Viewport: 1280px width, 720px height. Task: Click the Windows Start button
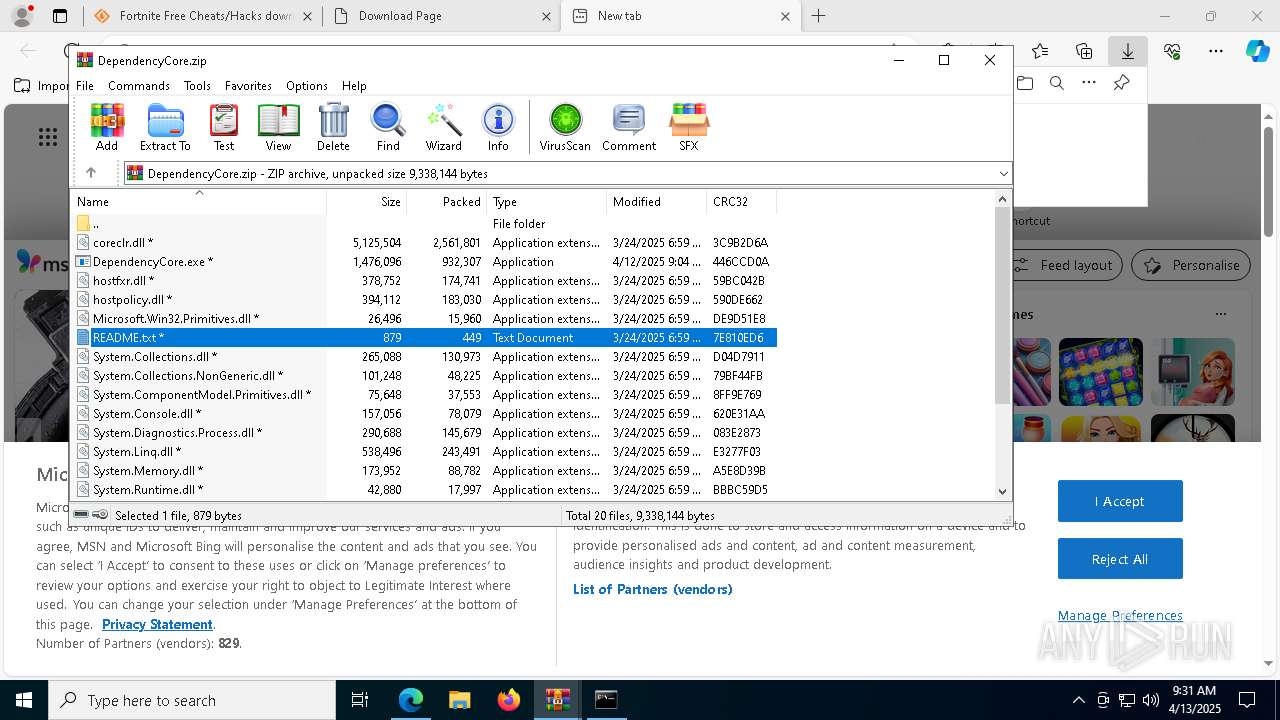(23, 700)
